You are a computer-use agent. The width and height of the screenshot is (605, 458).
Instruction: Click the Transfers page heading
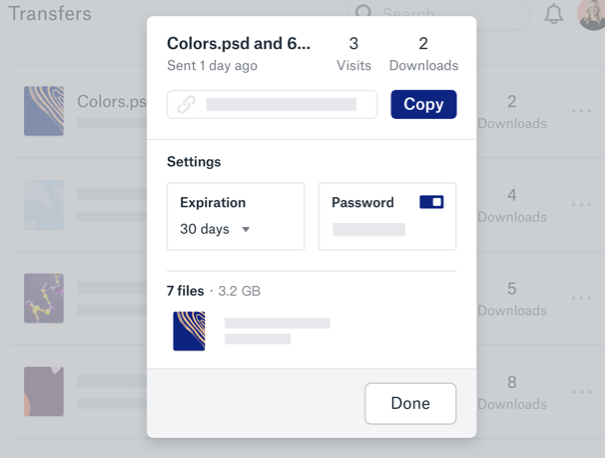50,14
